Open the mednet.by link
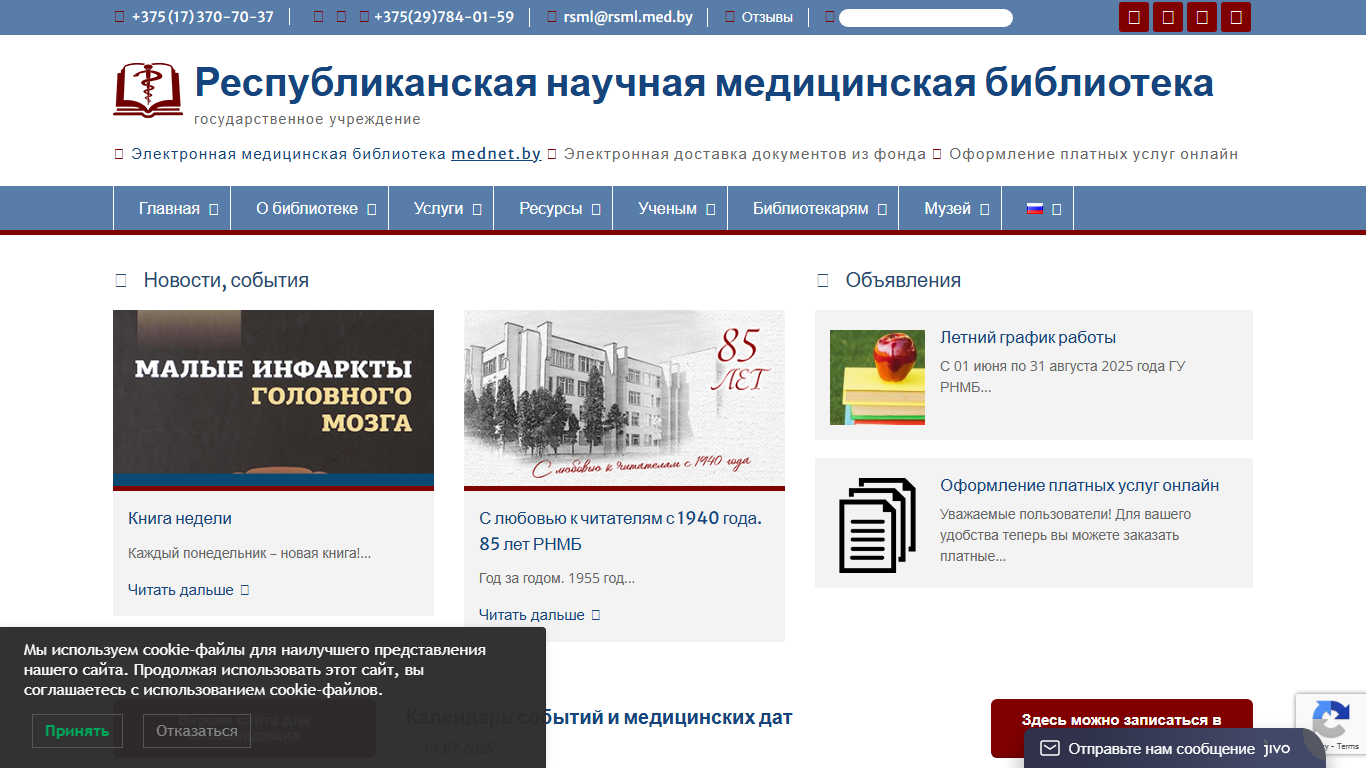Screen dimensions: 1366x768 [496, 154]
